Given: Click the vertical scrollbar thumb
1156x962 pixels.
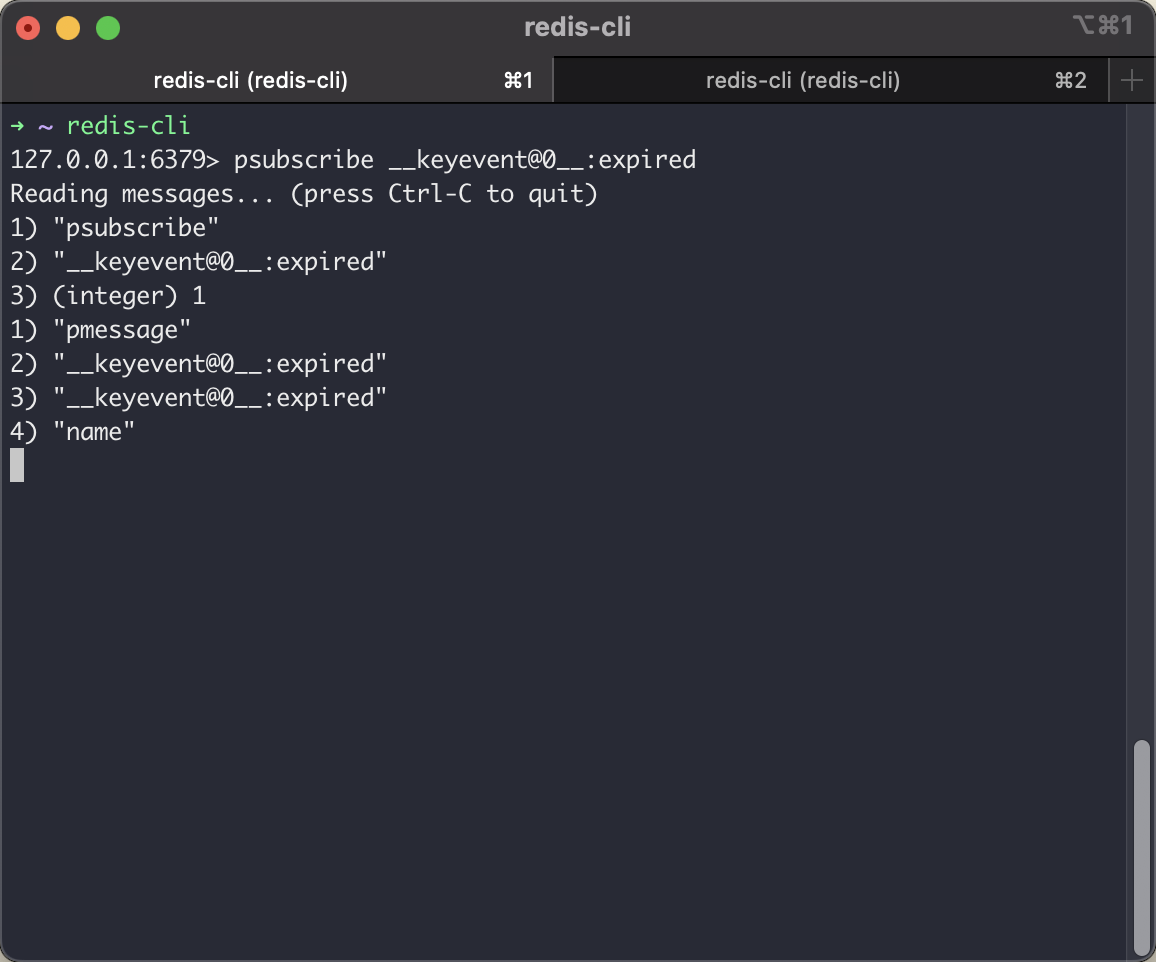Looking at the screenshot, I should (1141, 847).
